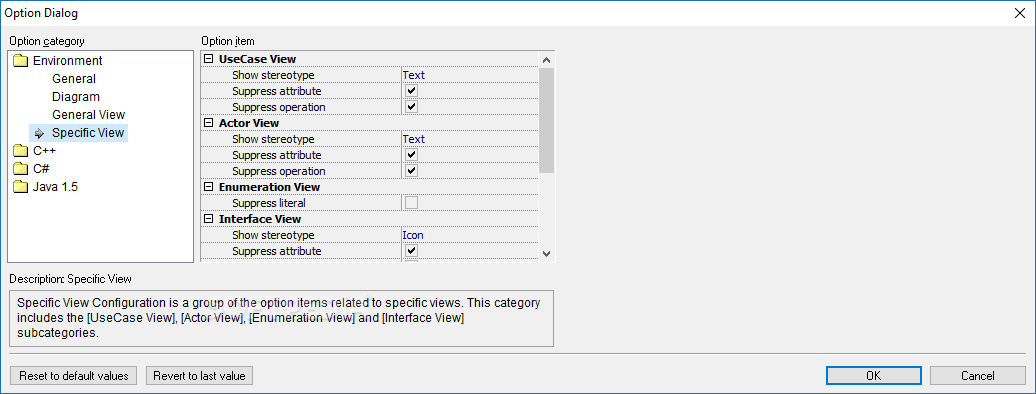Screen dimensions: 1036x394
Task: Click the Revert to last value button
Action: tap(199, 375)
